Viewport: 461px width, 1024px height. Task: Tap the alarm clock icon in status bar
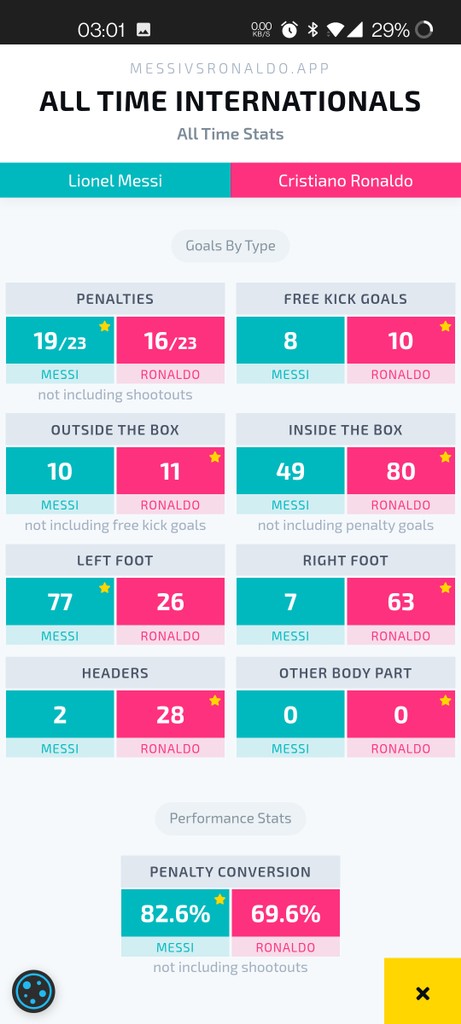click(x=289, y=29)
